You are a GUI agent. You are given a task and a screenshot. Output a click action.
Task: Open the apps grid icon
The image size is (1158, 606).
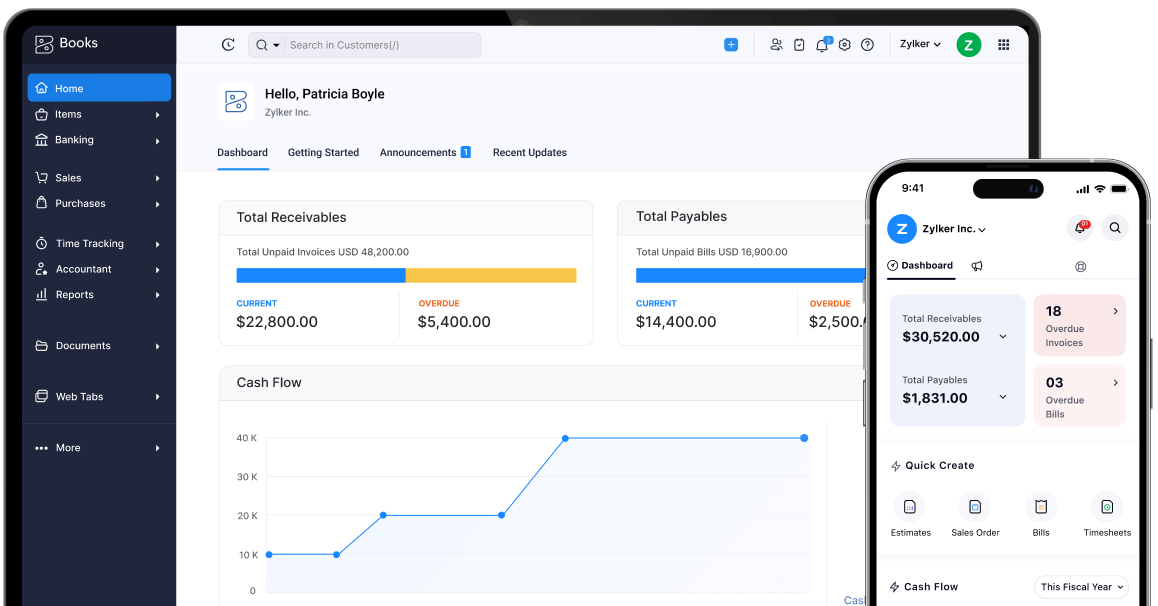tap(1003, 44)
